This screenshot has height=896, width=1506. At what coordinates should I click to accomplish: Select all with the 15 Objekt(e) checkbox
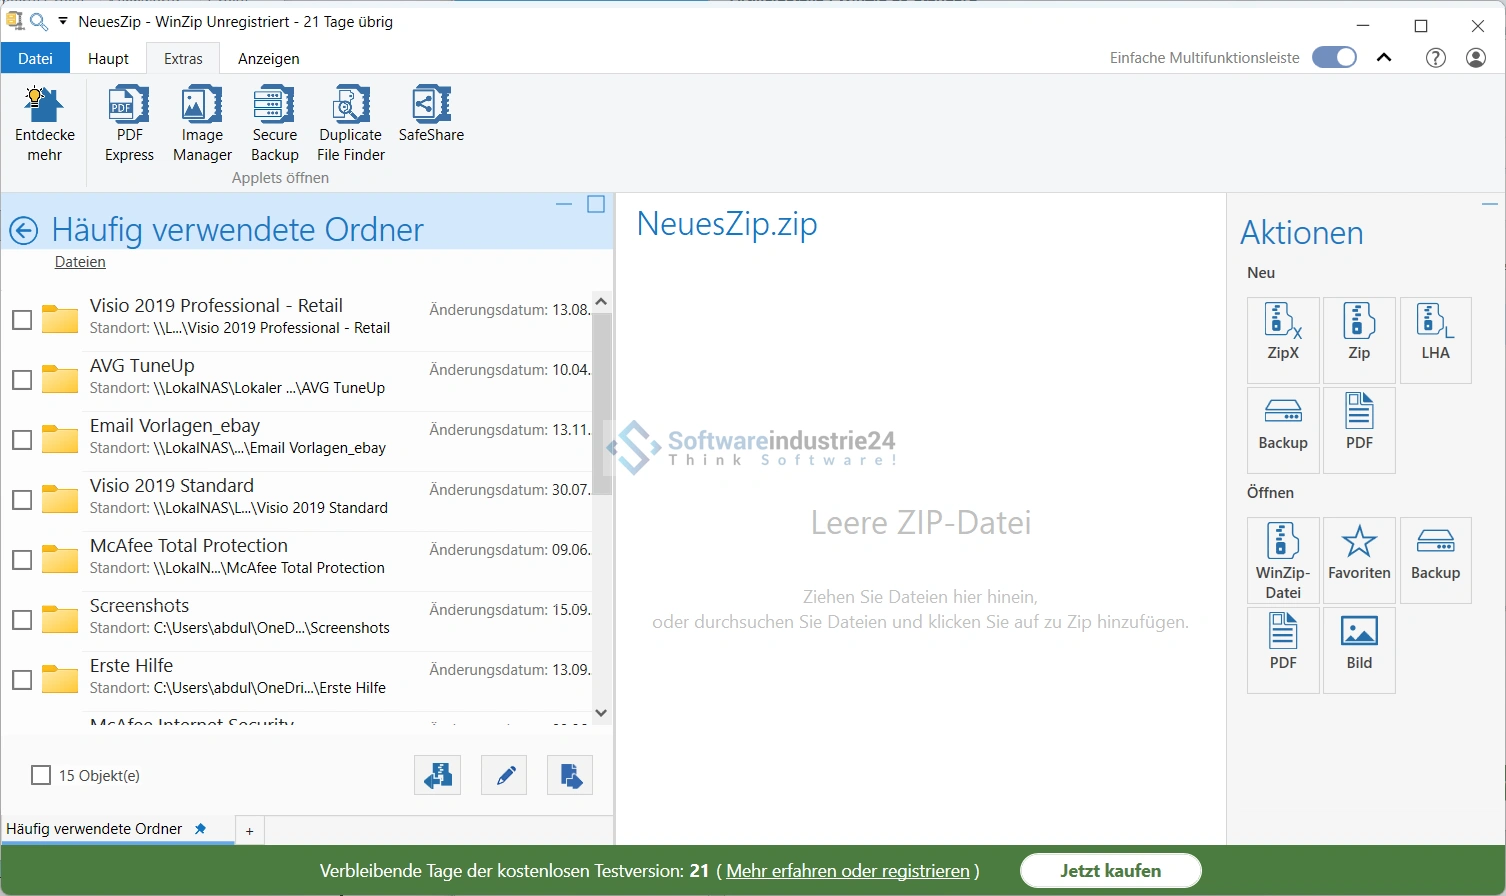(41, 775)
